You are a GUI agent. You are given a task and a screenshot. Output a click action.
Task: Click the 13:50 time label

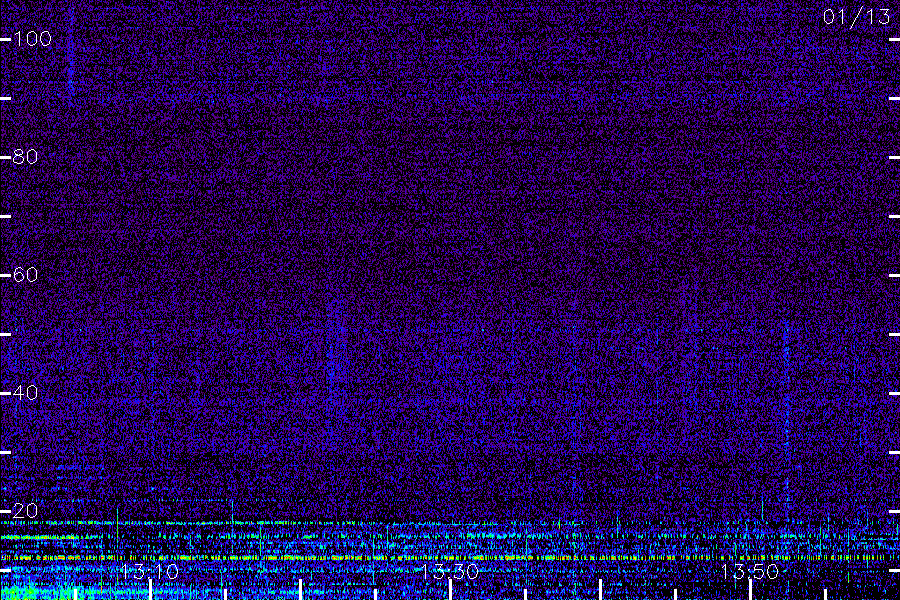pyautogui.click(x=750, y=572)
